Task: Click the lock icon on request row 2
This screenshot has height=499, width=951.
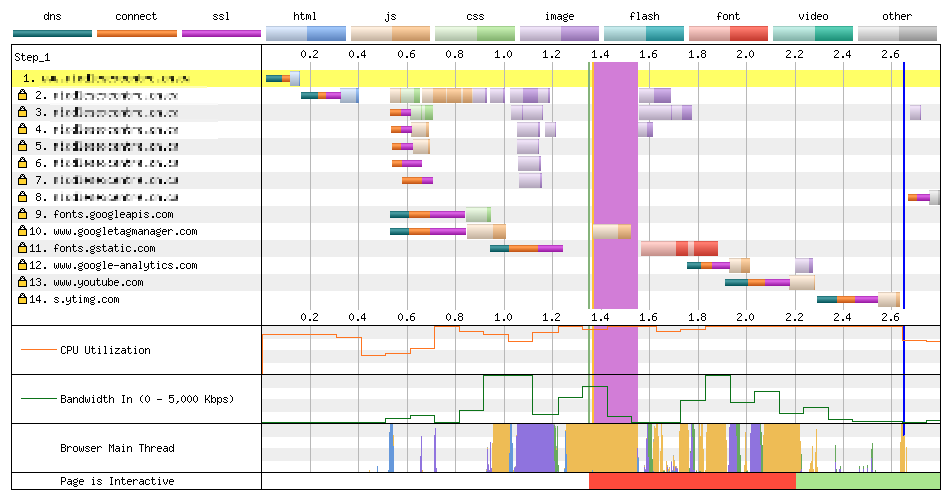Action: [22, 95]
